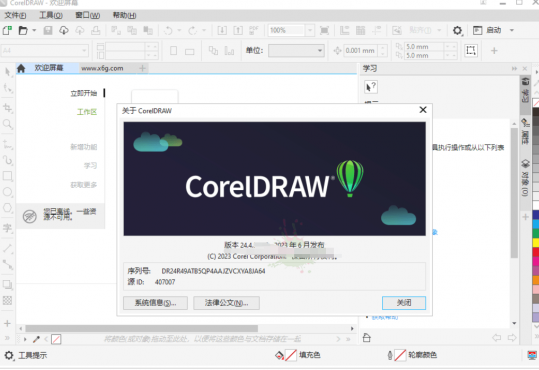Image resolution: width=539 pixels, height=370 pixels.
Task: Switch to the 欢迎屏幕 tab
Action: pyautogui.click(x=49, y=68)
